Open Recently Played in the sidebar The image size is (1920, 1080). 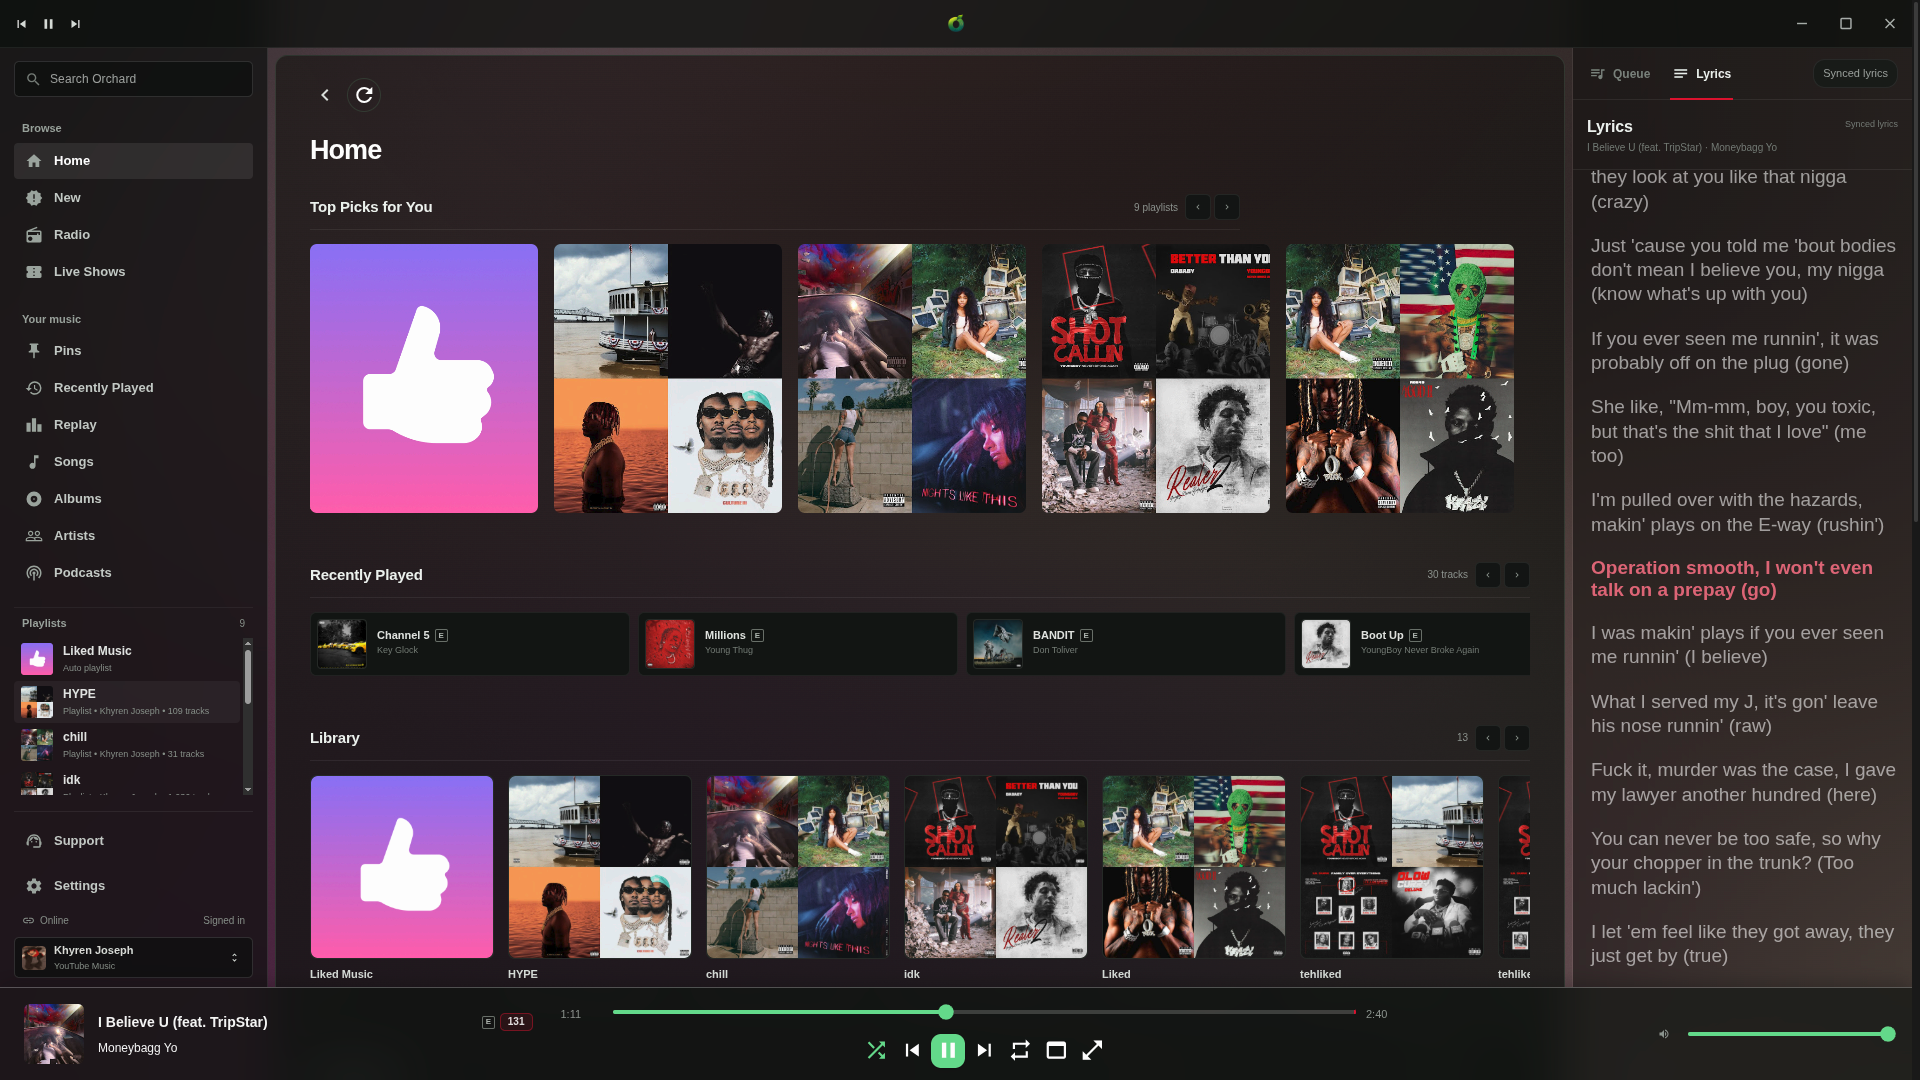pos(133,388)
